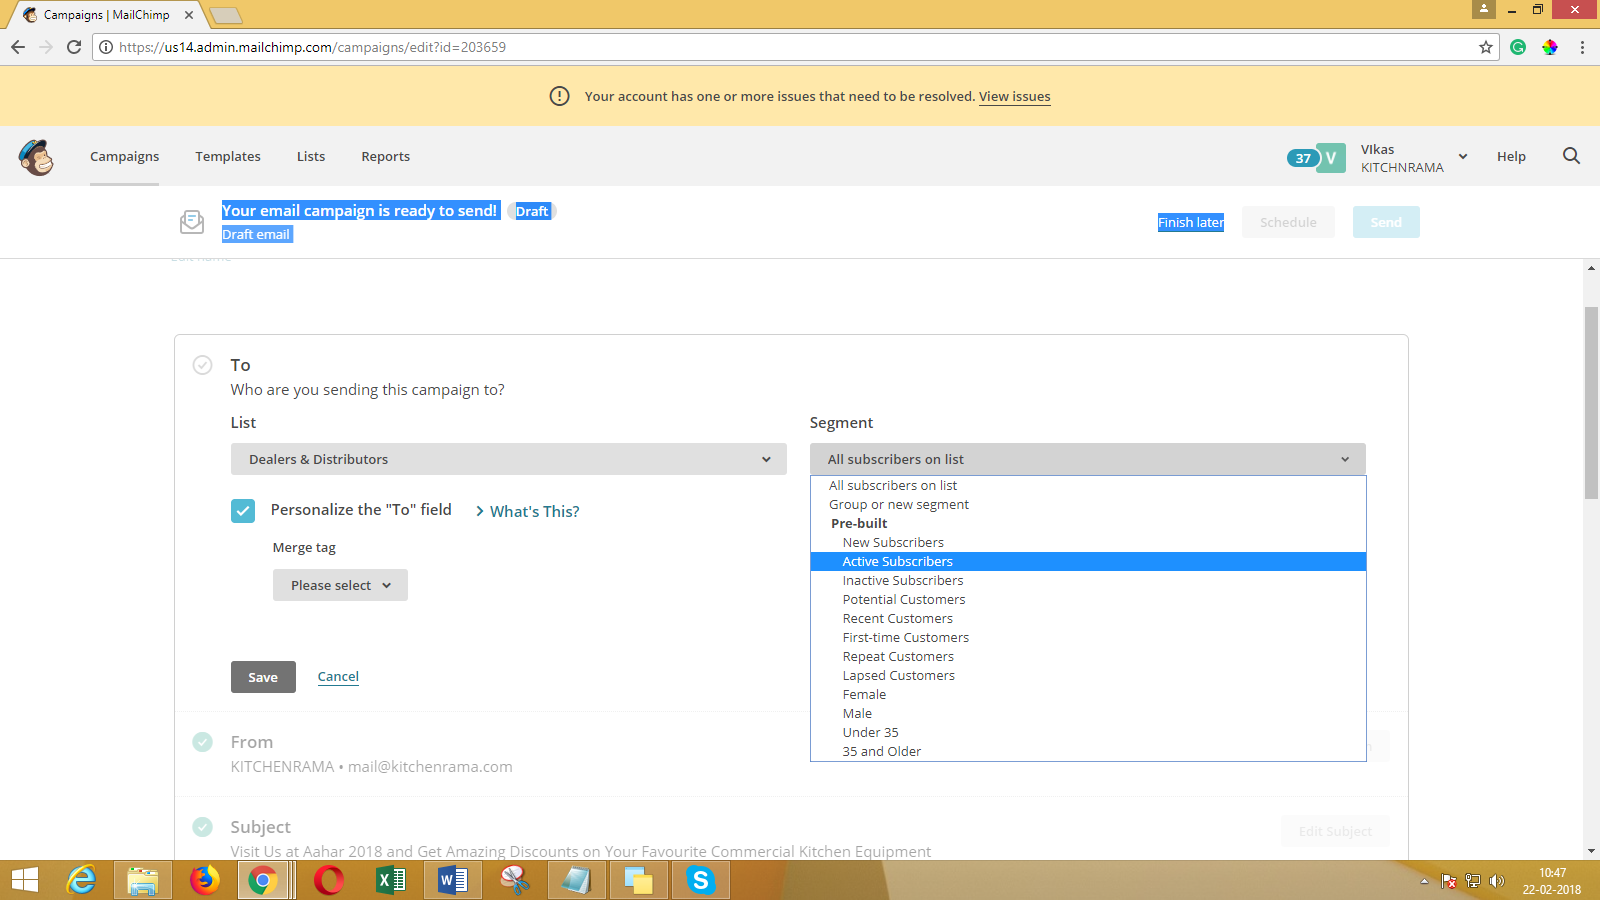Click the colorful extension icon in toolbar
This screenshot has width=1600, height=900.
1550,47
